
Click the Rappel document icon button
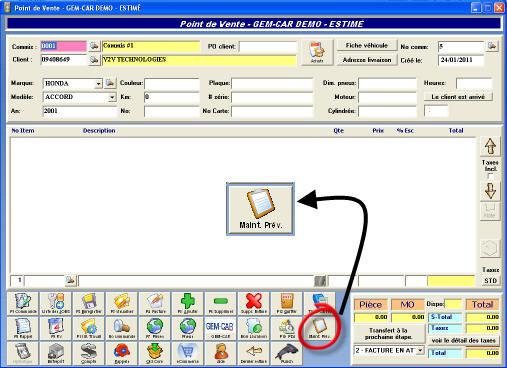pos(23,328)
